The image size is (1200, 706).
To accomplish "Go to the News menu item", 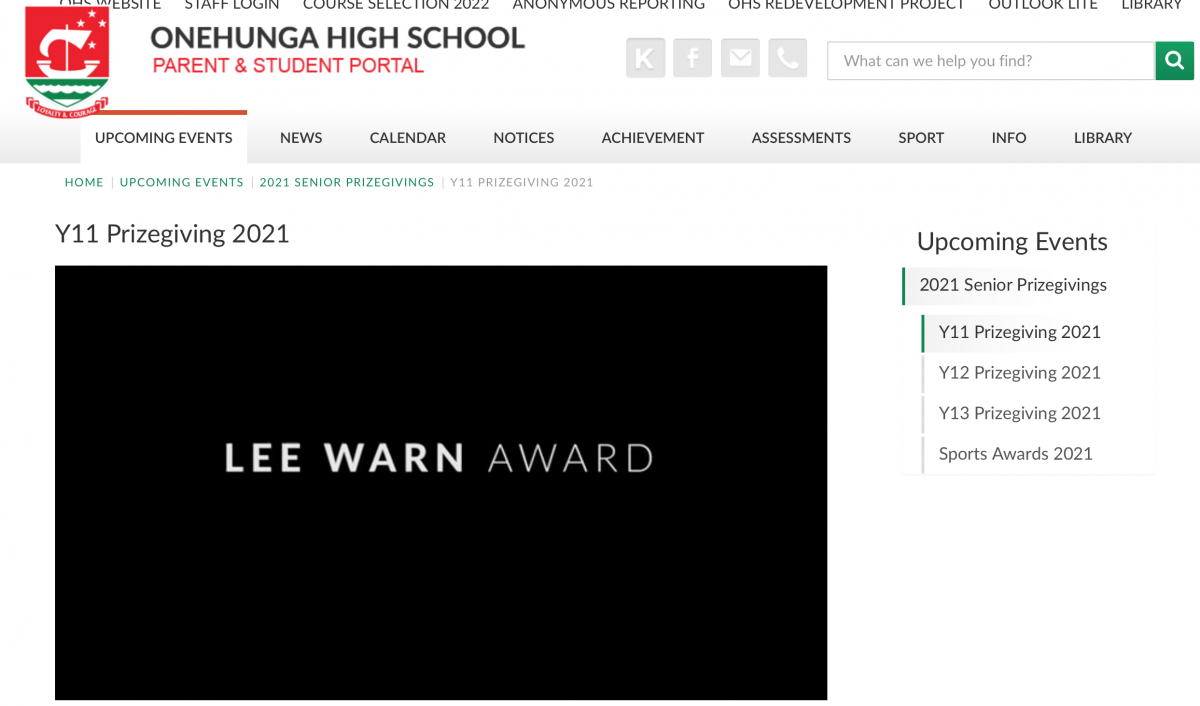I will (301, 138).
